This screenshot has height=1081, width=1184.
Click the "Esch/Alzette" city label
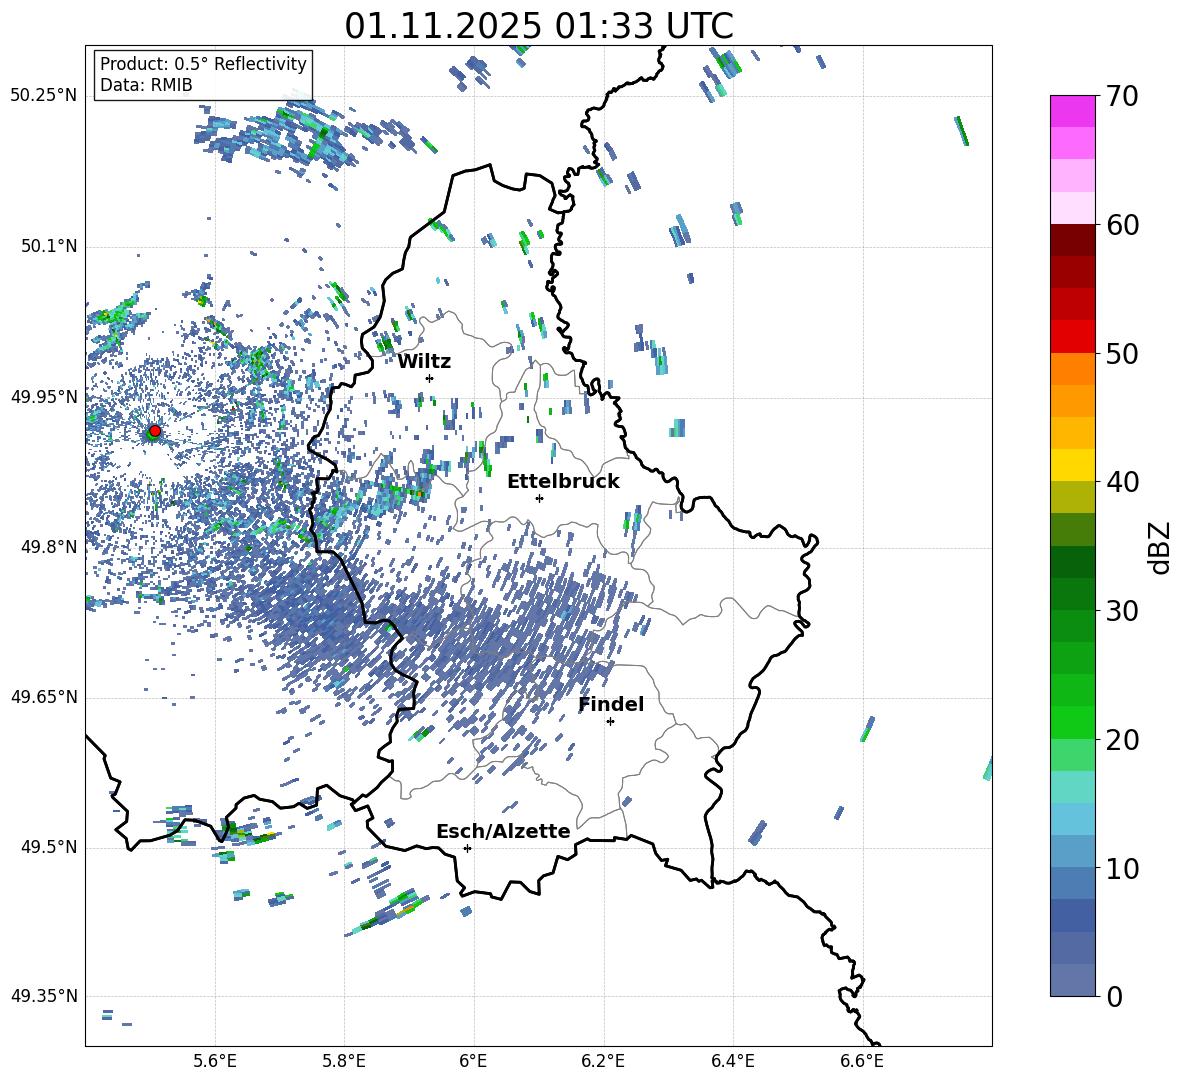(x=503, y=831)
